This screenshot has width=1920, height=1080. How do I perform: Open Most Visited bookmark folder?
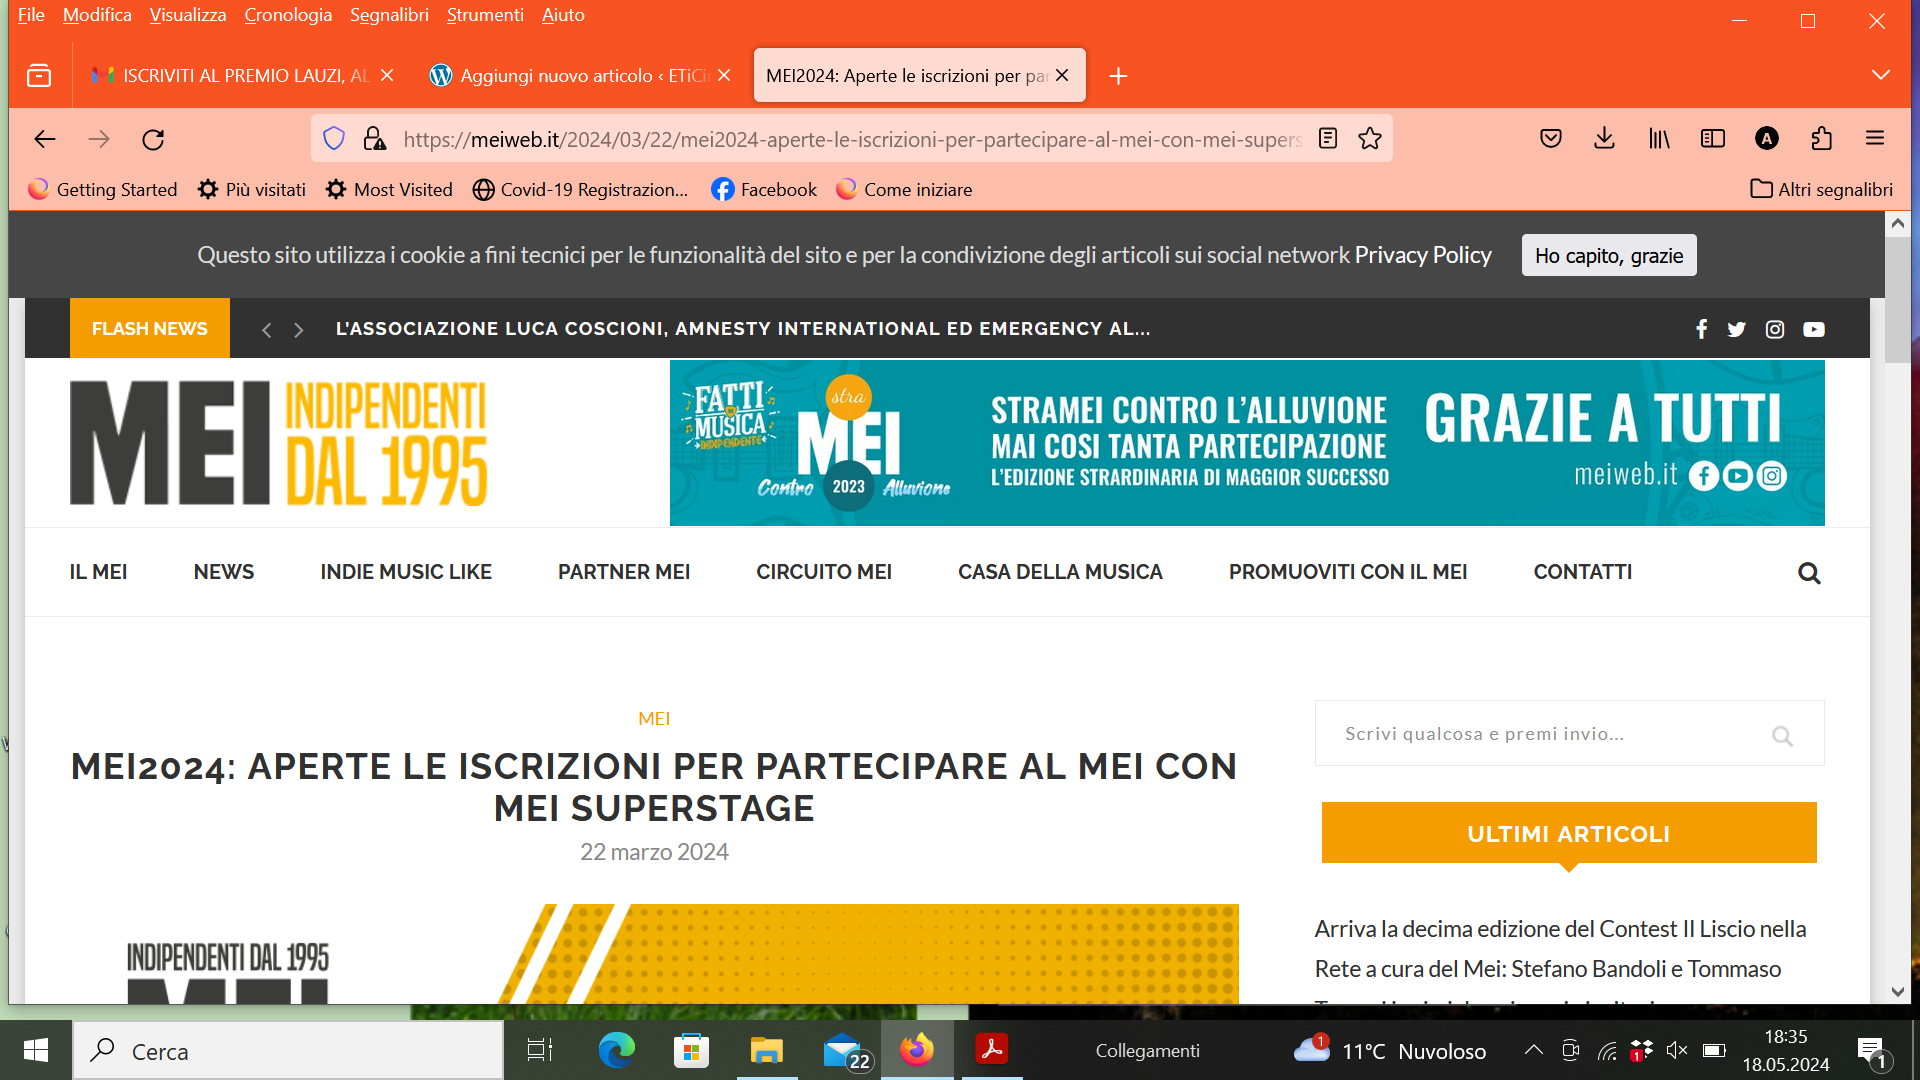[389, 189]
